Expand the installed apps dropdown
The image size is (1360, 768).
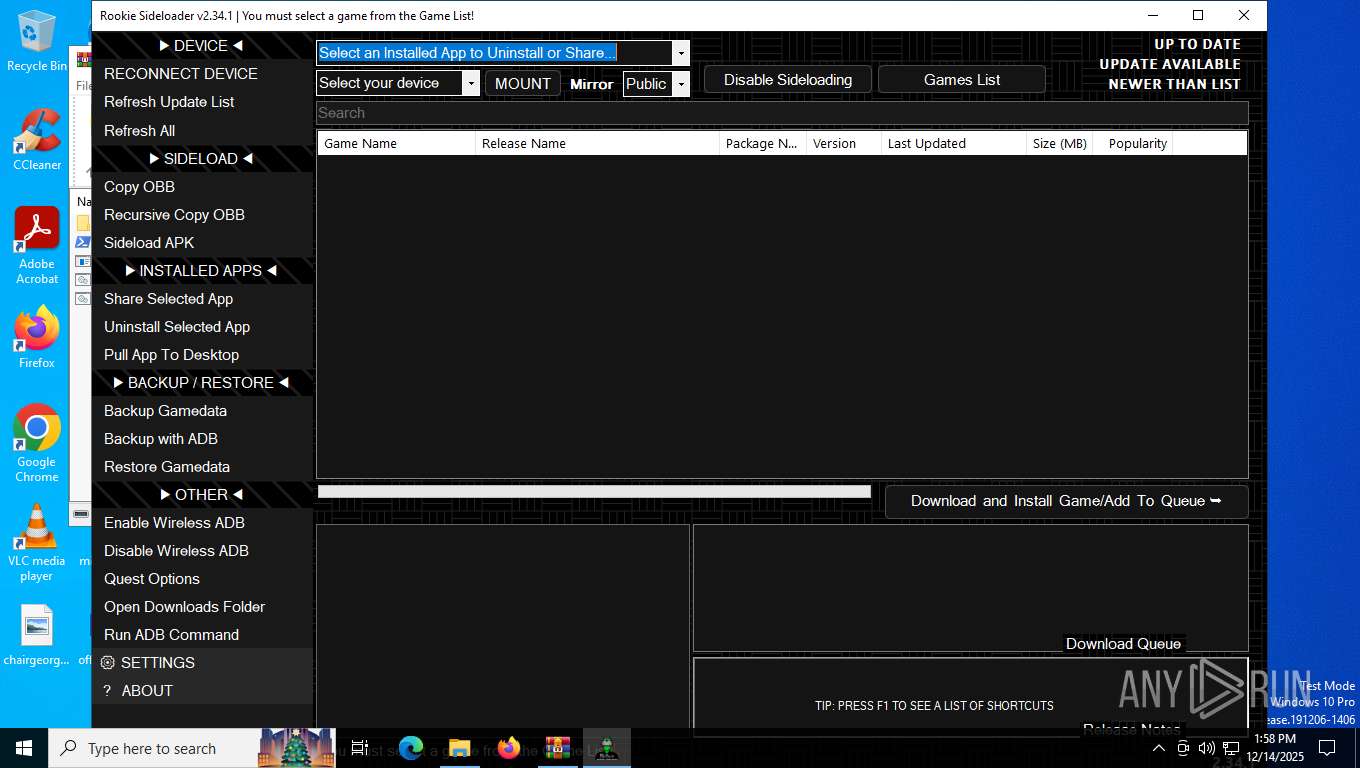pyautogui.click(x=681, y=53)
